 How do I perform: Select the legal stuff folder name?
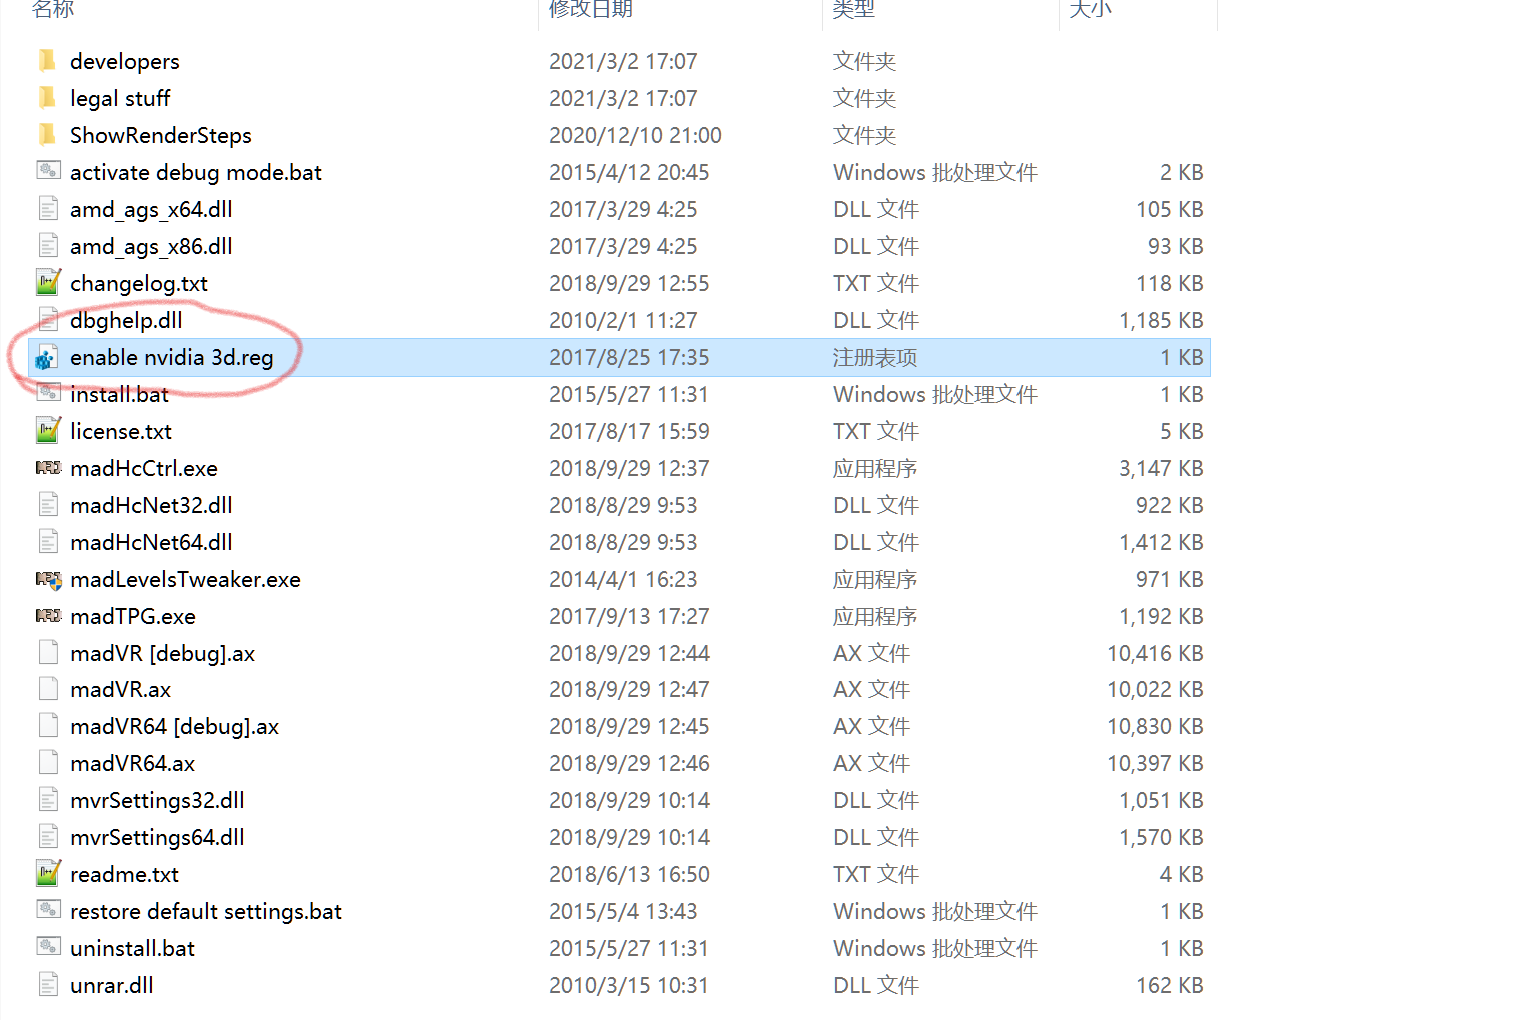coord(120,98)
